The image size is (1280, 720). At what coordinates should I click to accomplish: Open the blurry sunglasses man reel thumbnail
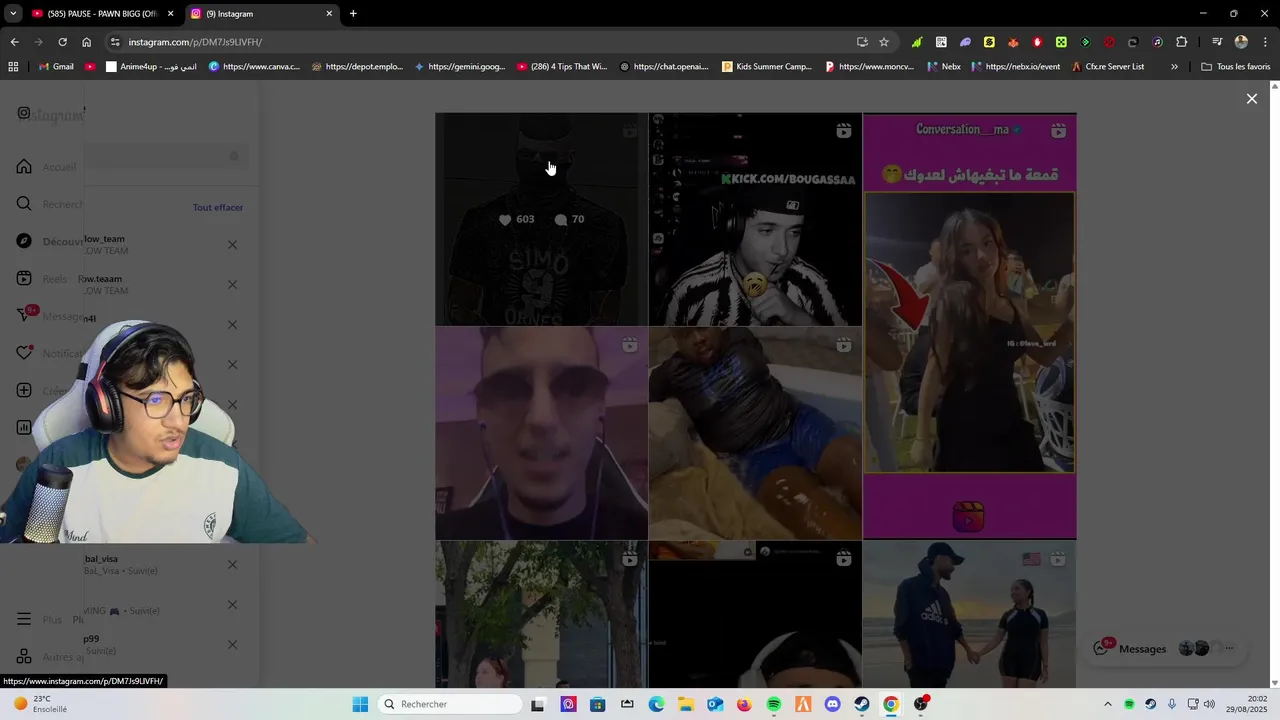(x=541, y=434)
